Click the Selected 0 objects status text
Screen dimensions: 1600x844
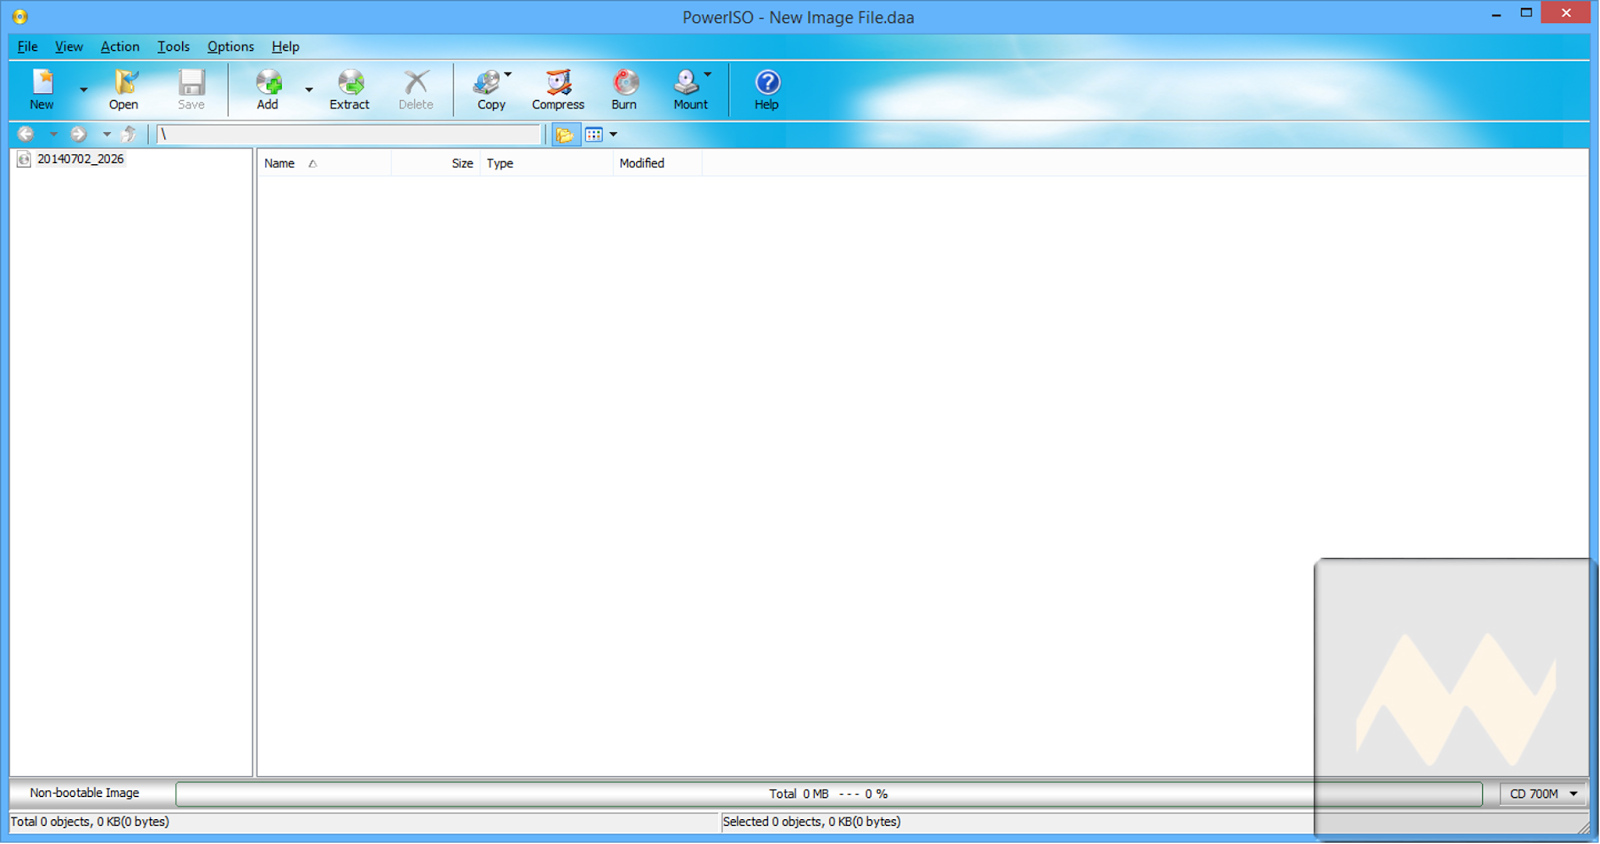coord(811,822)
